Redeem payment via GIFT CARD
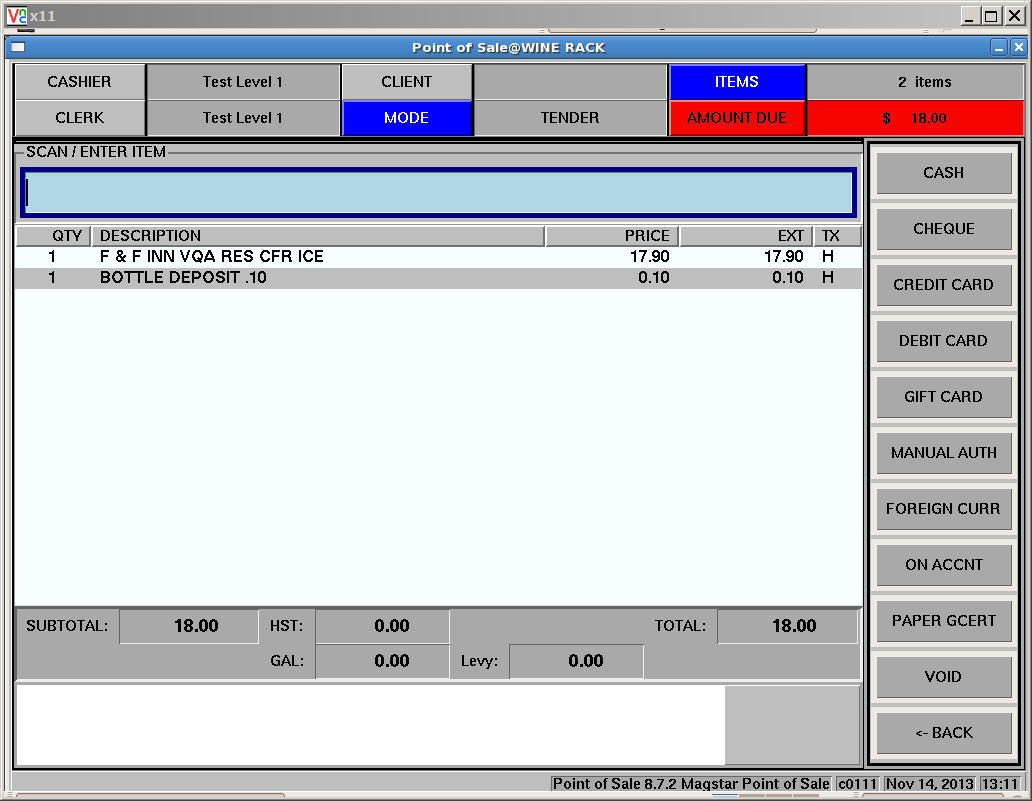1032x801 pixels. pos(943,396)
